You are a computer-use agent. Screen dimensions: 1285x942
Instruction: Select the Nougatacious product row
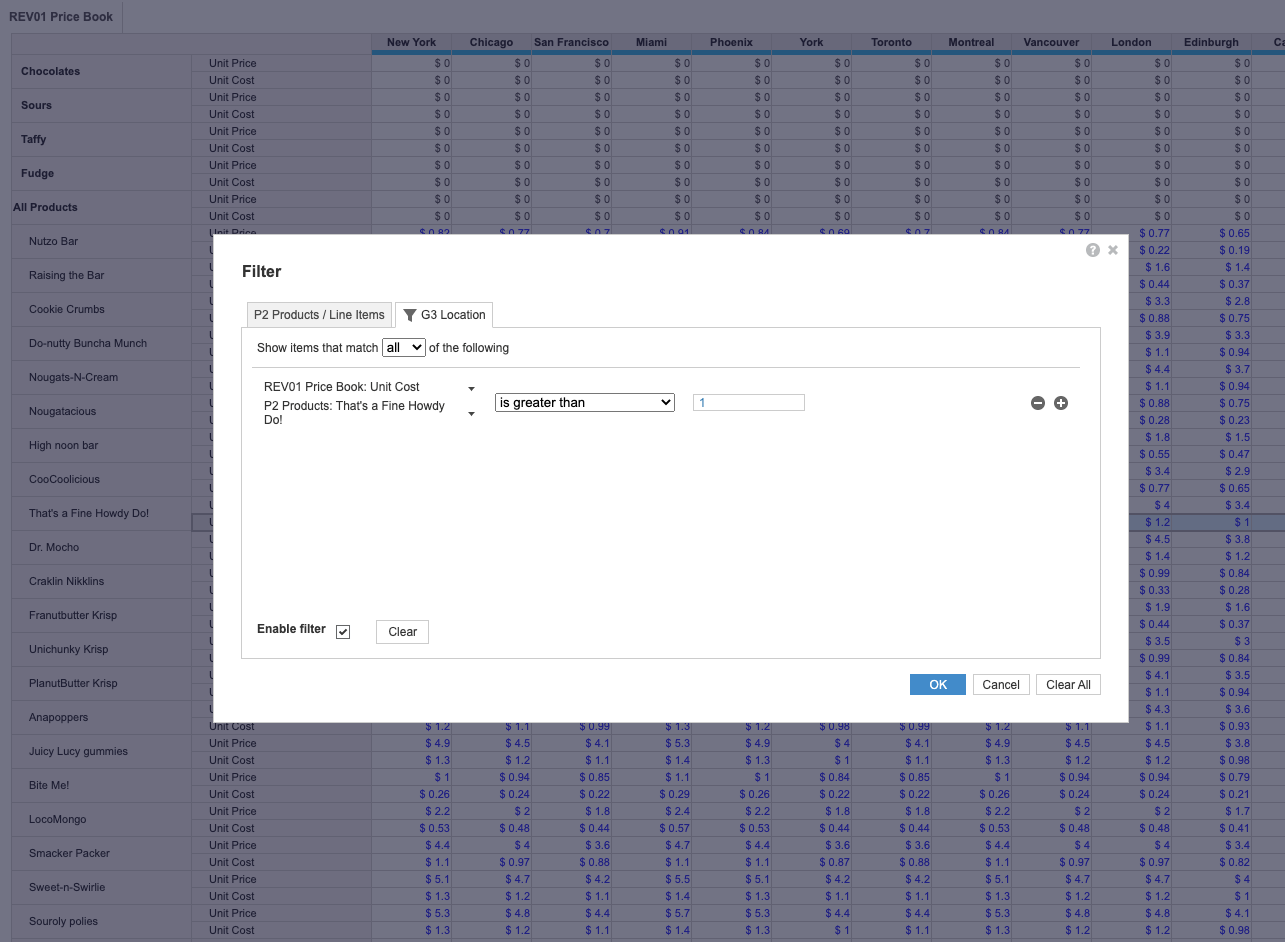[62, 411]
